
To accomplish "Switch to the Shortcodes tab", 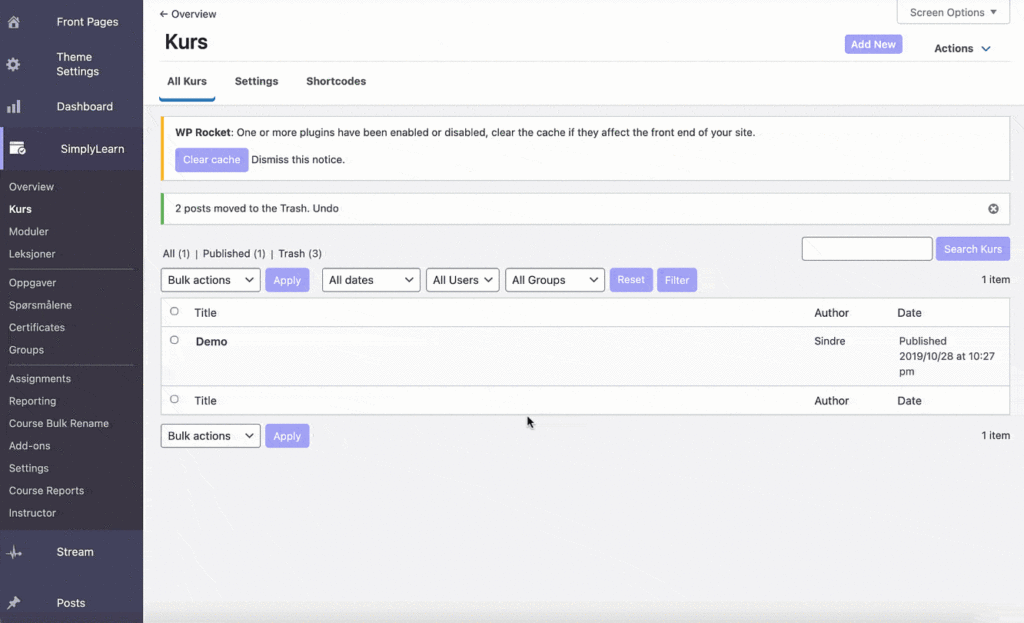I will (x=336, y=81).
